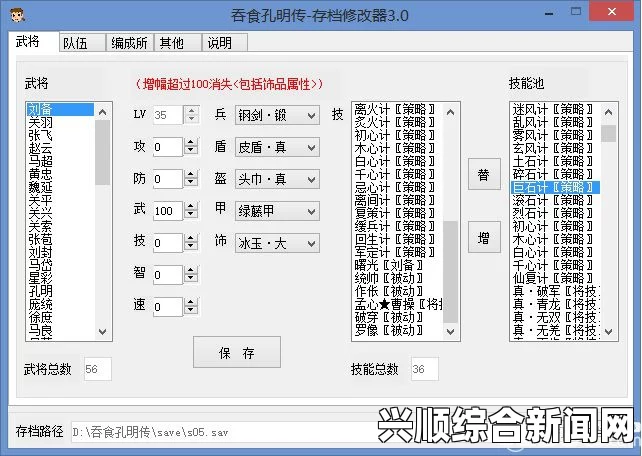
Task: Click skill pool scroll down arrow
Action: (608, 332)
